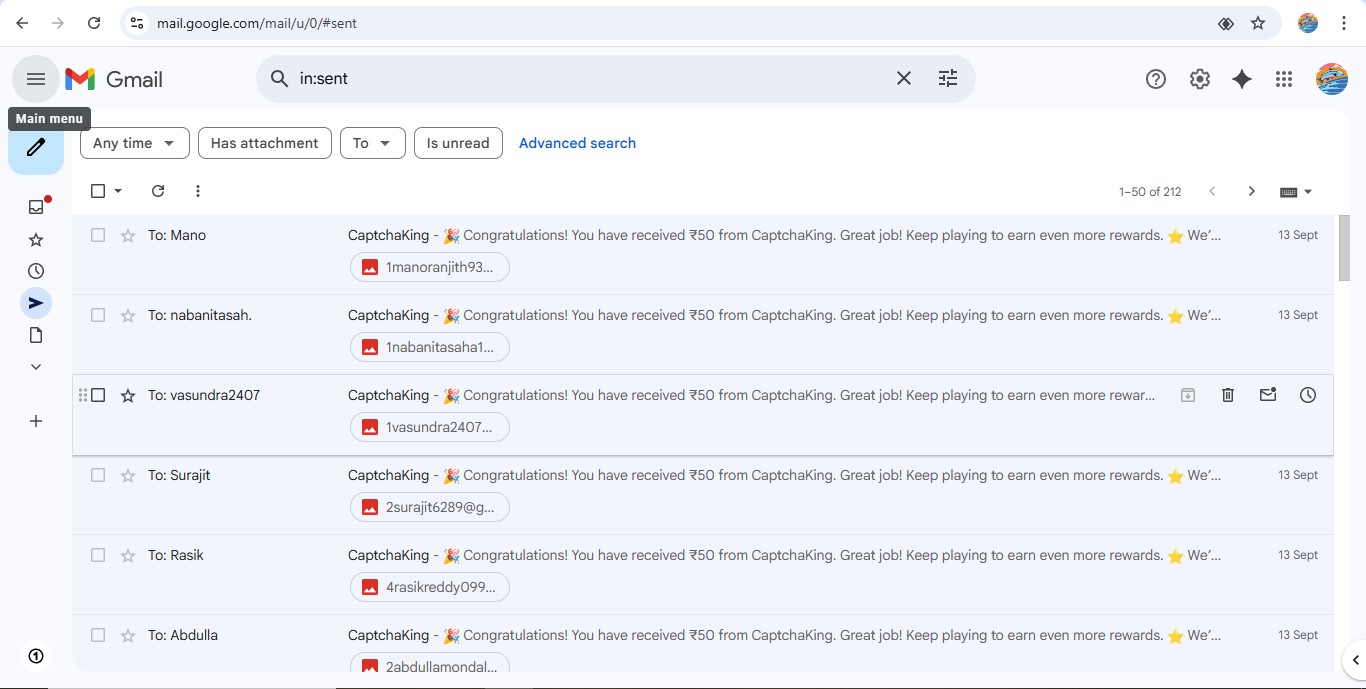Click the Advanced search link
Viewport: 1366px width, 689px height.
[577, 143]
